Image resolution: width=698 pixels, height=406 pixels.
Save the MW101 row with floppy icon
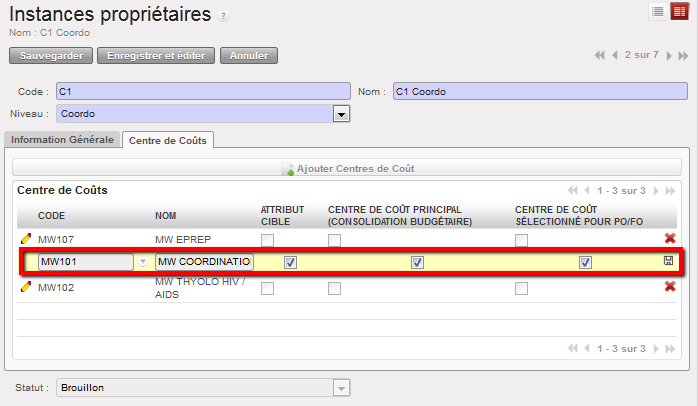tap(668, 261)
